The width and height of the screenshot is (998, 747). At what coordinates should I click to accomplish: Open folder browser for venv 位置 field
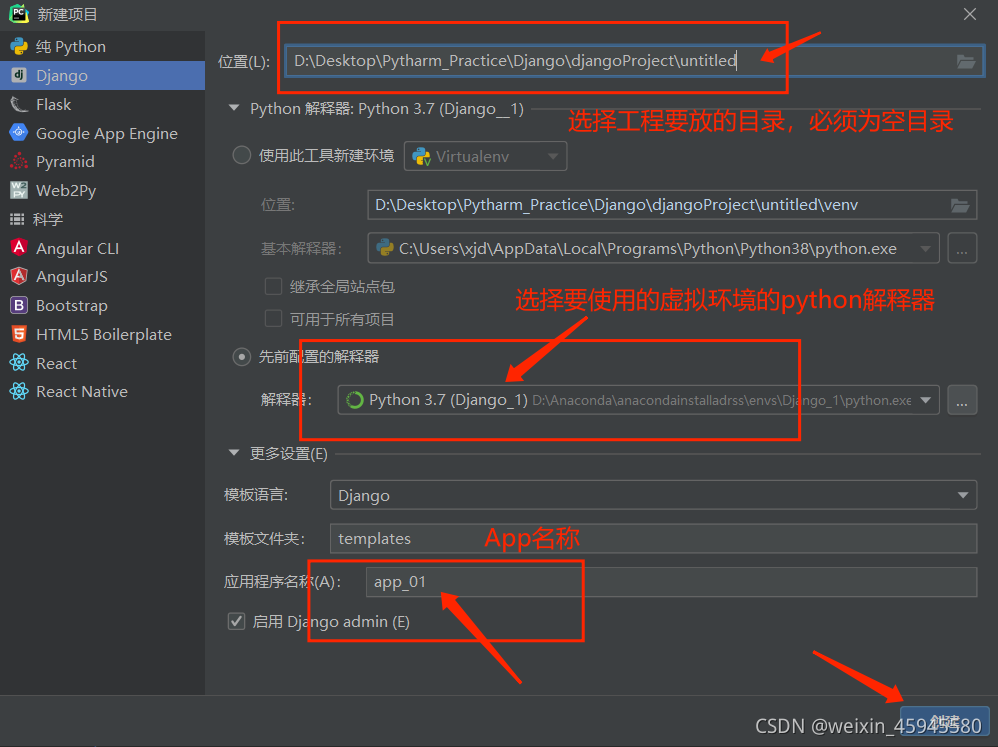coord(960,205)
